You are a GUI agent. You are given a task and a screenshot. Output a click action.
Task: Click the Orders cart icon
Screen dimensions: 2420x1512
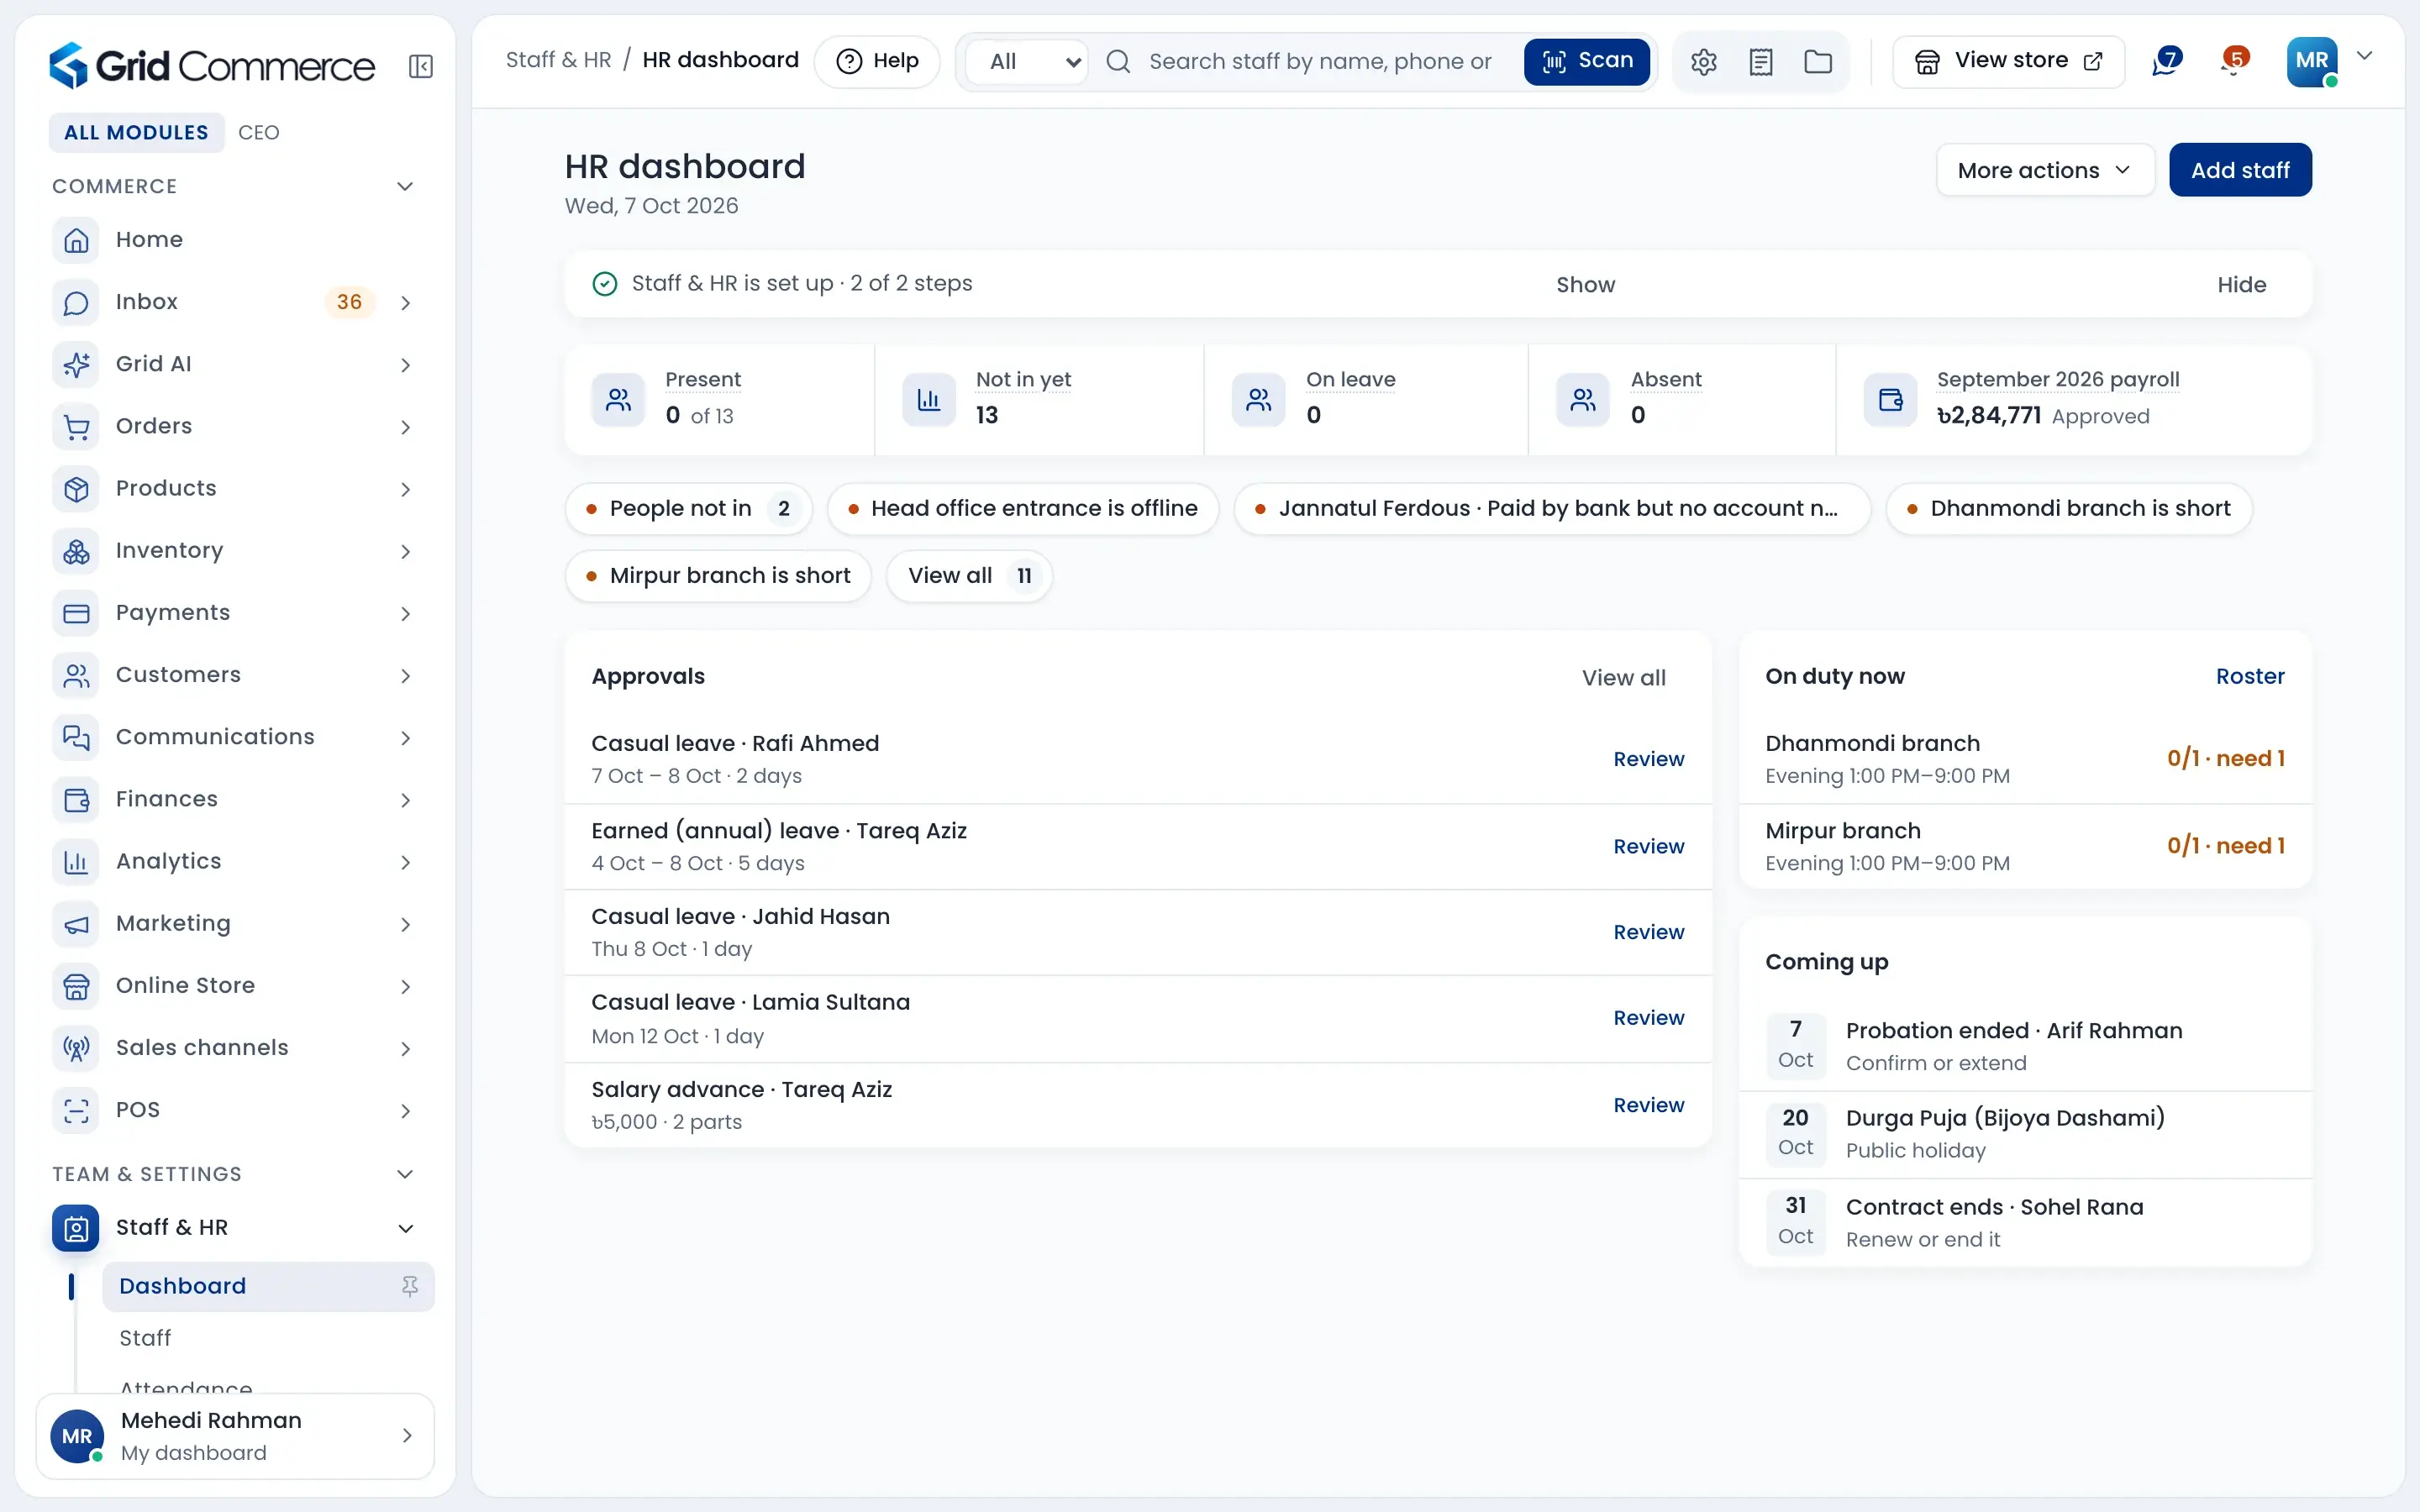(x=76, y=426)
